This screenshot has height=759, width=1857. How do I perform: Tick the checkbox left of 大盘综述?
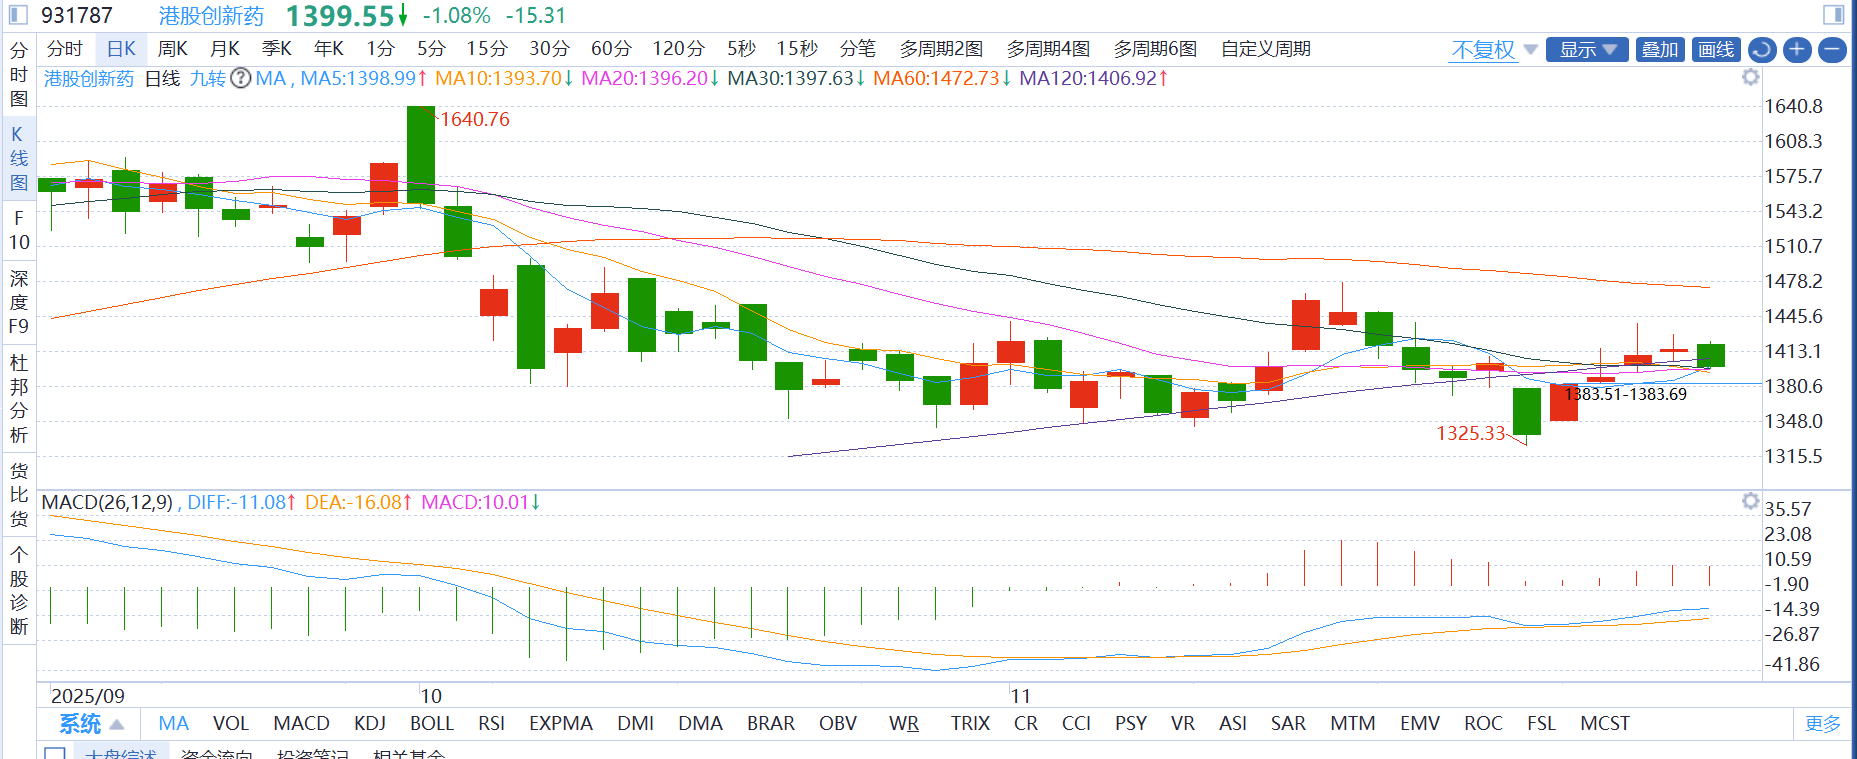[55, 753]
